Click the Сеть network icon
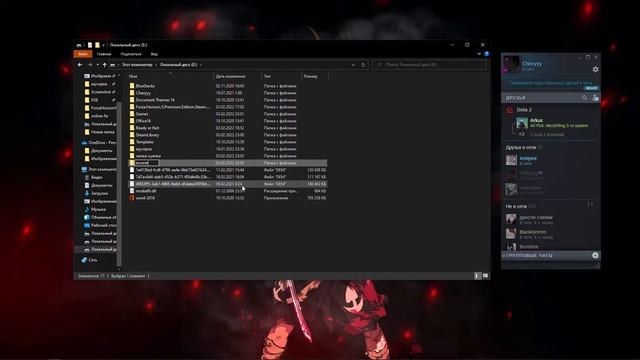 84,260
